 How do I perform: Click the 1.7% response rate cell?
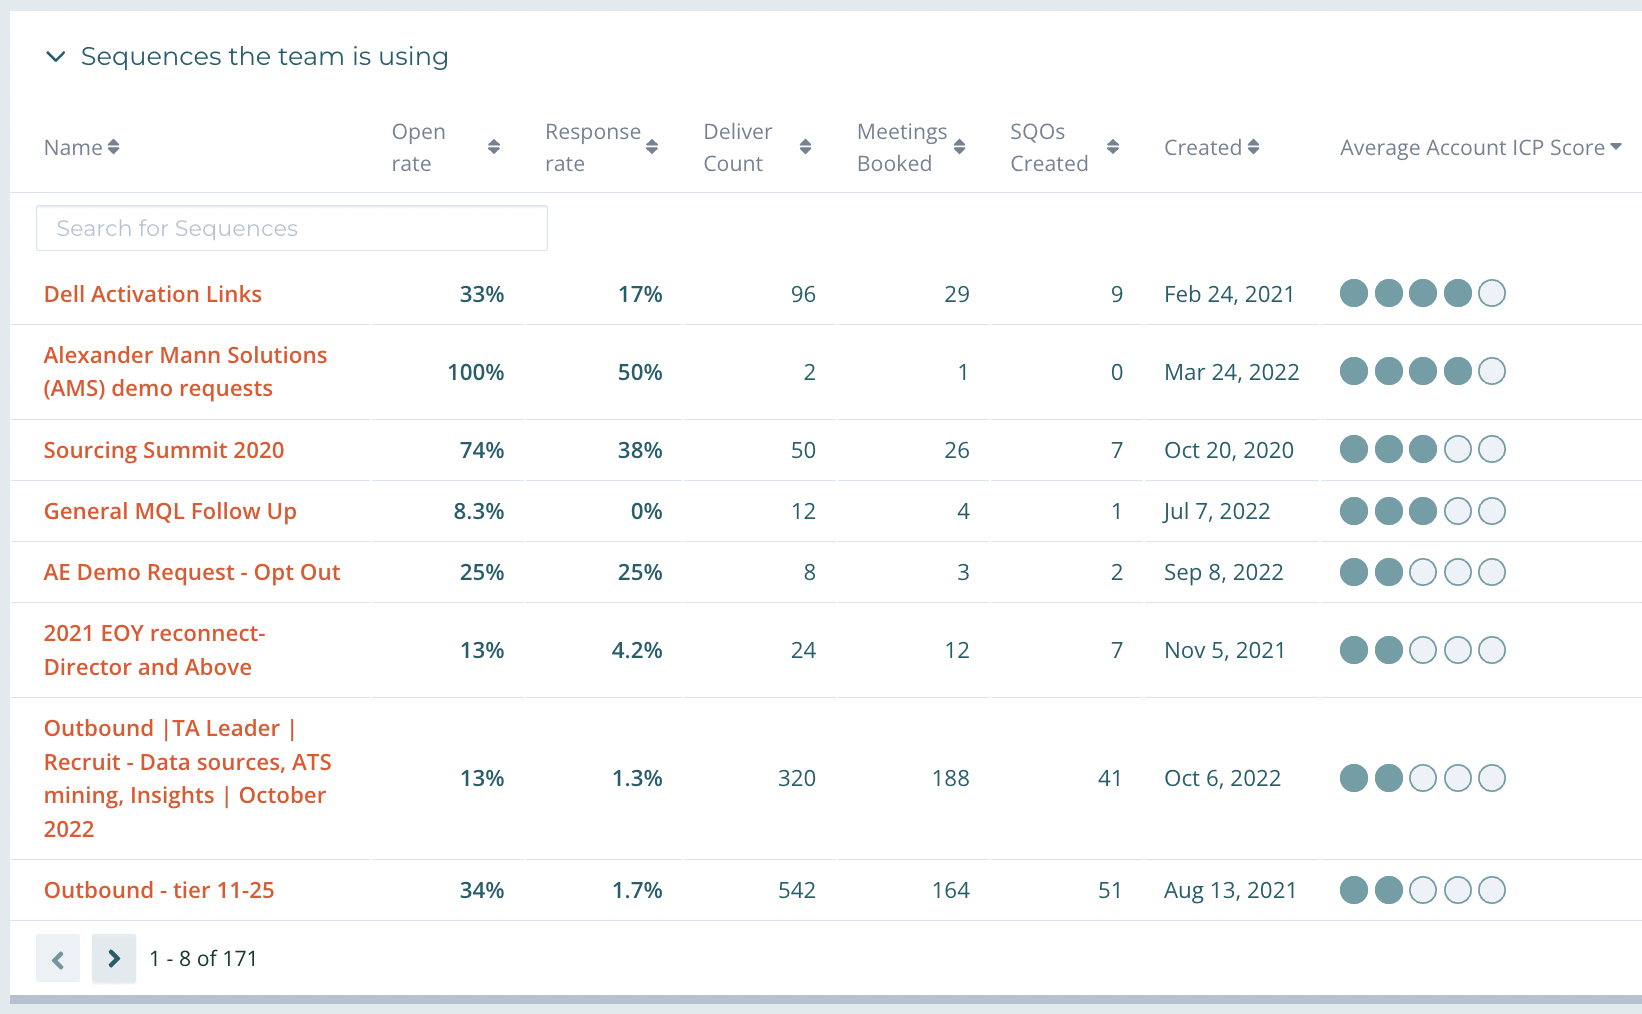coord(637,890)
